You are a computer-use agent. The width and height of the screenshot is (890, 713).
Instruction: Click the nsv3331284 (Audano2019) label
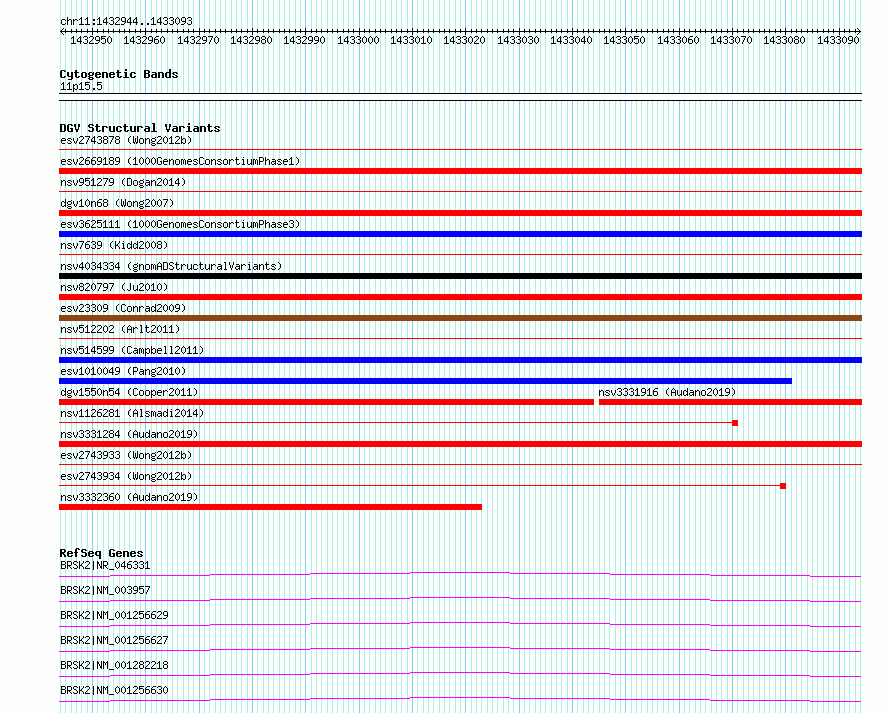click(x=129, y=434)
